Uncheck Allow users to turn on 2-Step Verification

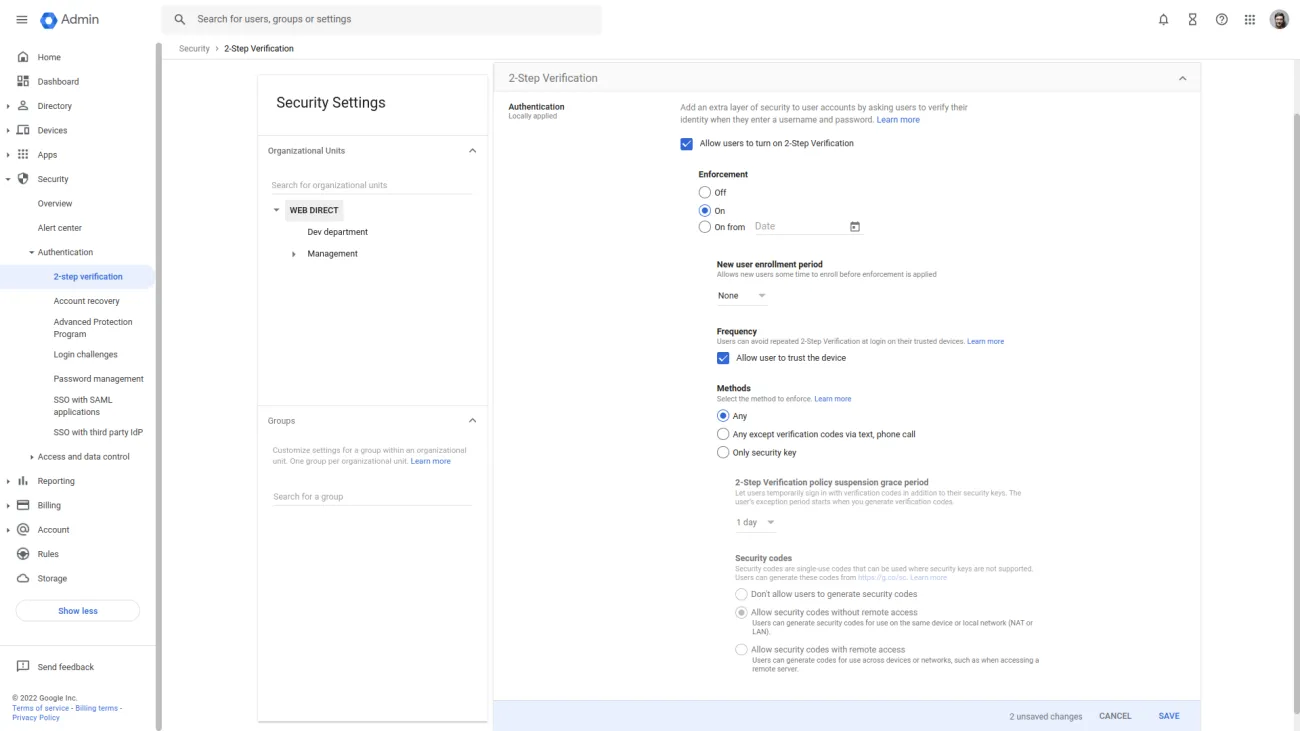[x=685, y=143]
